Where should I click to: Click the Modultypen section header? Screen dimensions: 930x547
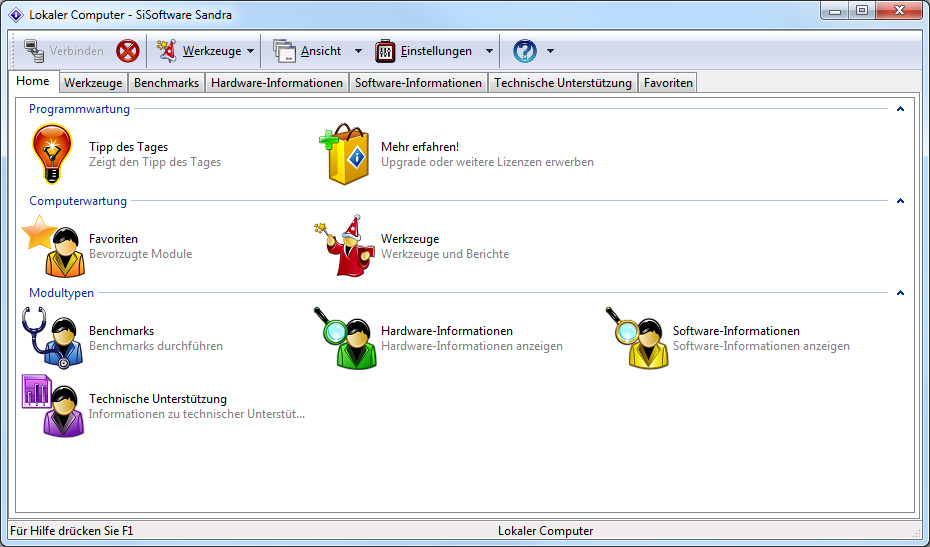(x=62, y=293)
